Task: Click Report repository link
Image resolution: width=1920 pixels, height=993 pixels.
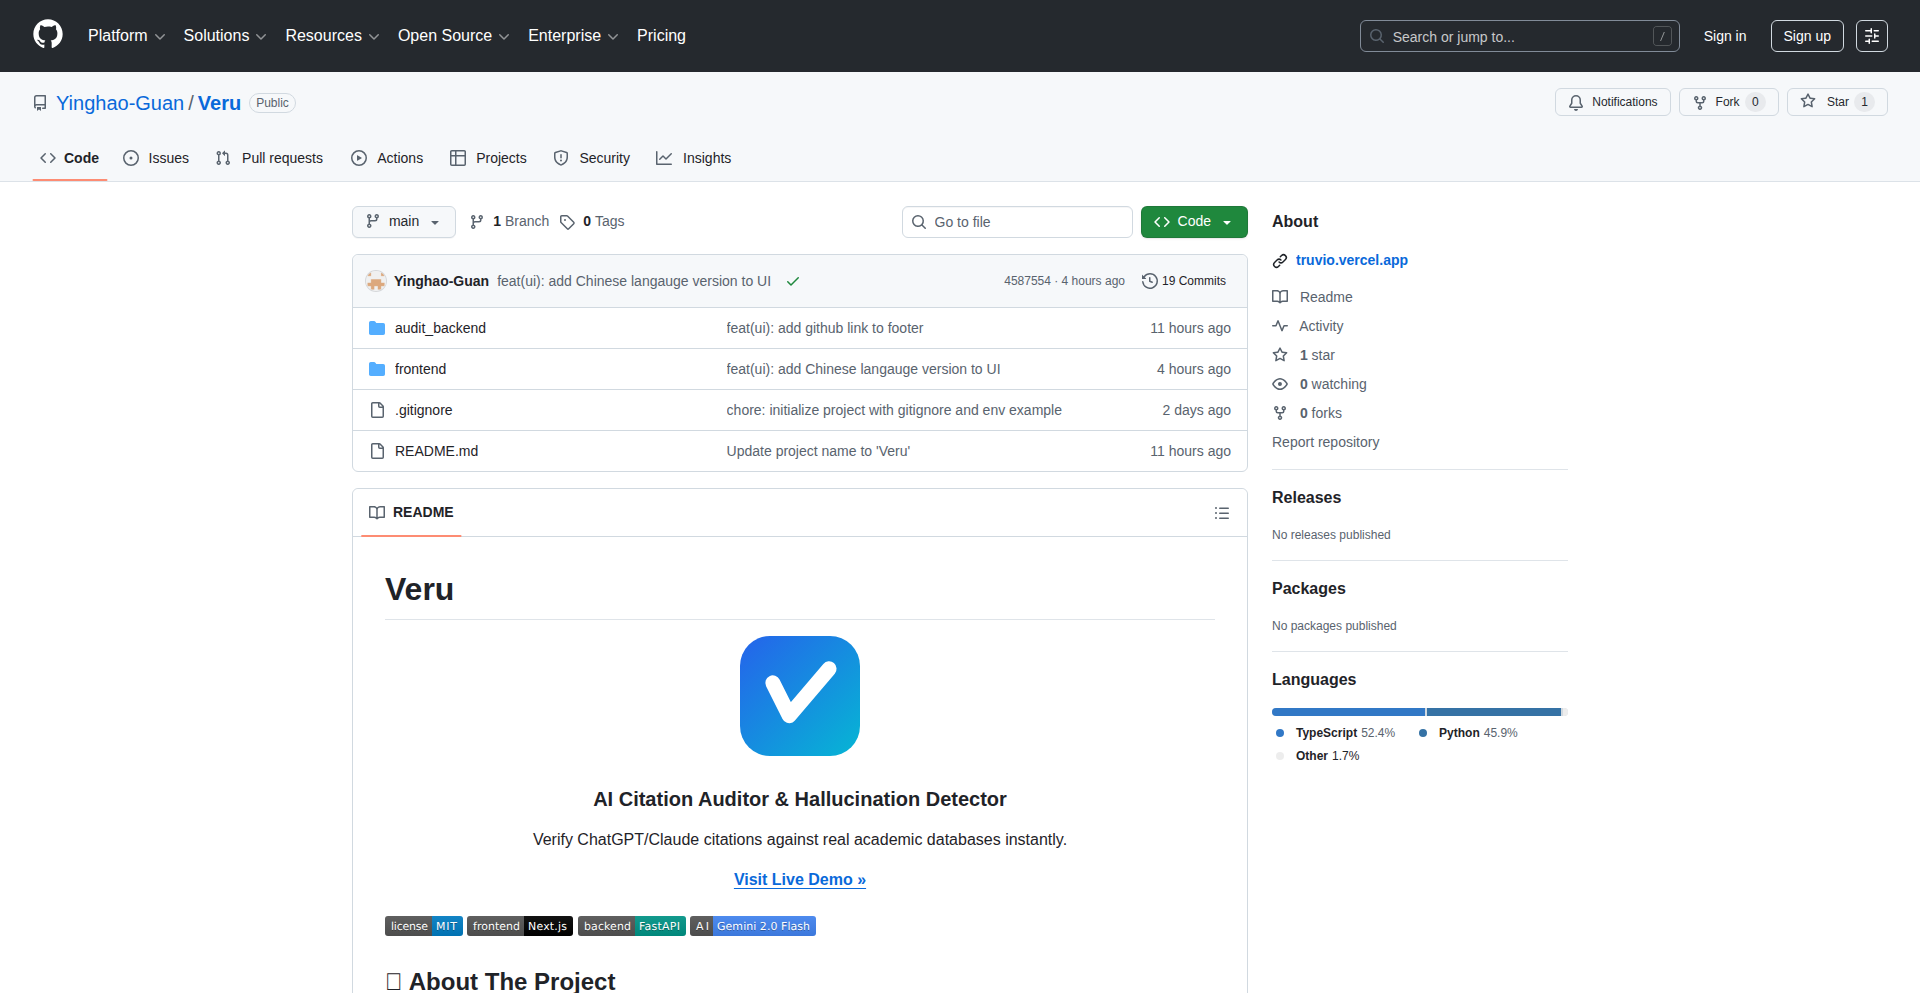Action: point(1325,442)
